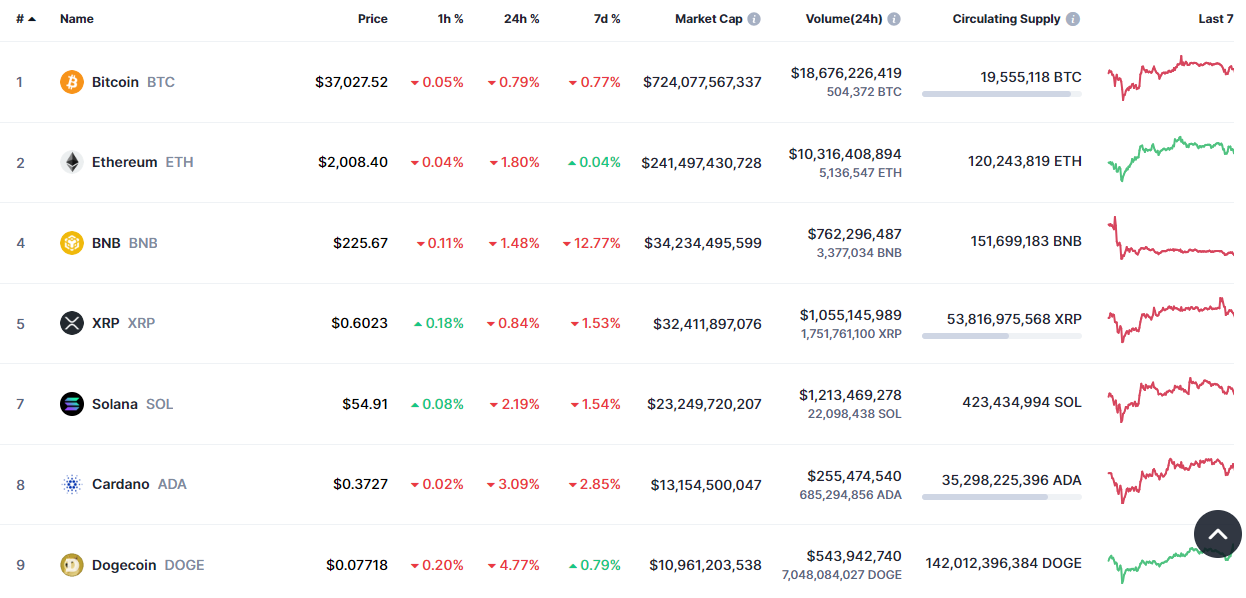Click the XRP black logo icon

pos(72,323)
